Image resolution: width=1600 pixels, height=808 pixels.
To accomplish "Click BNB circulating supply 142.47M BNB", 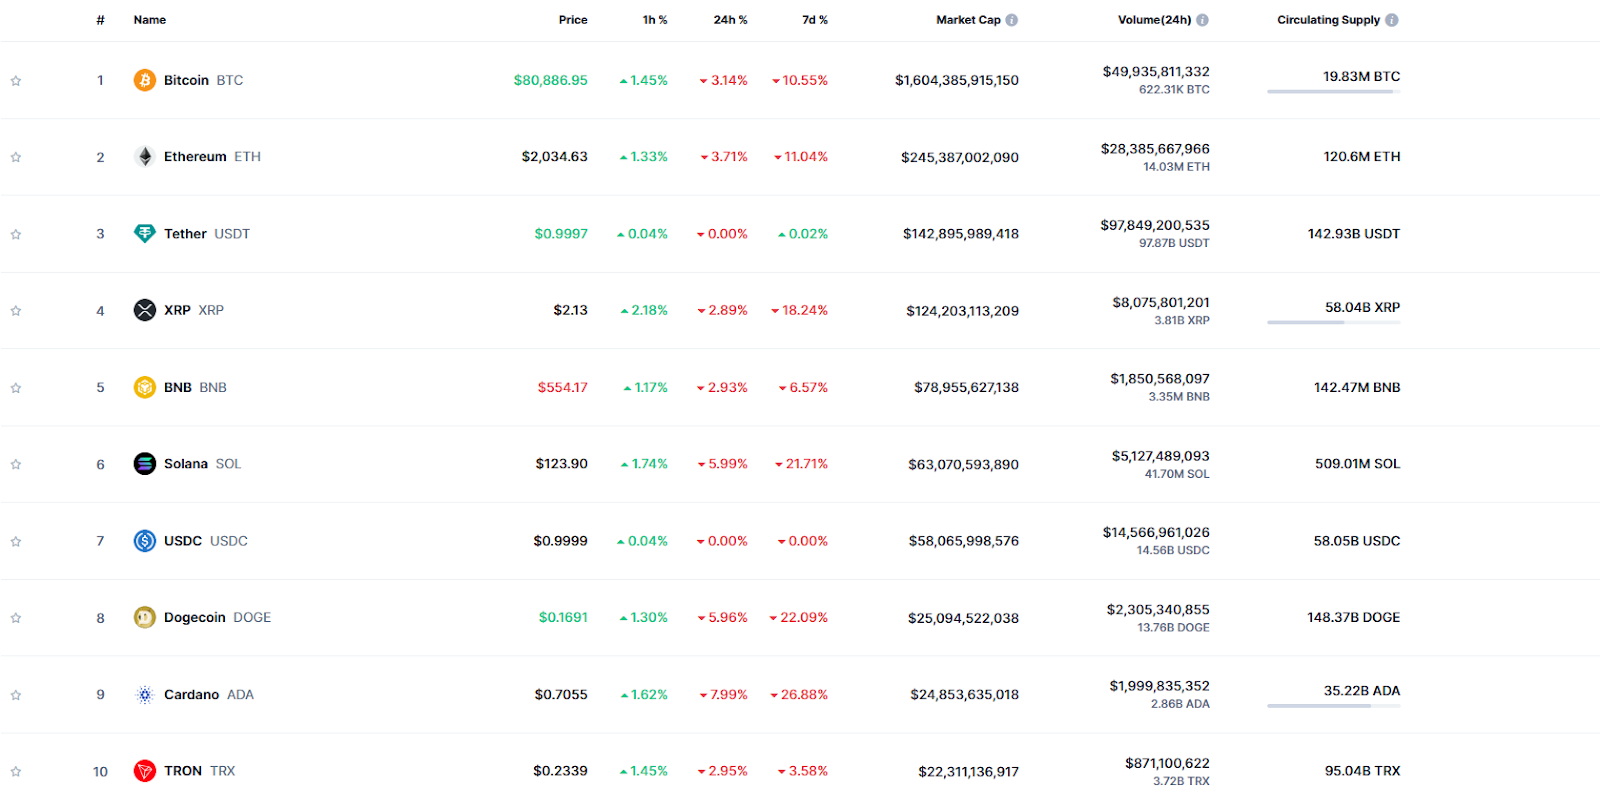I will [1357, 387].
